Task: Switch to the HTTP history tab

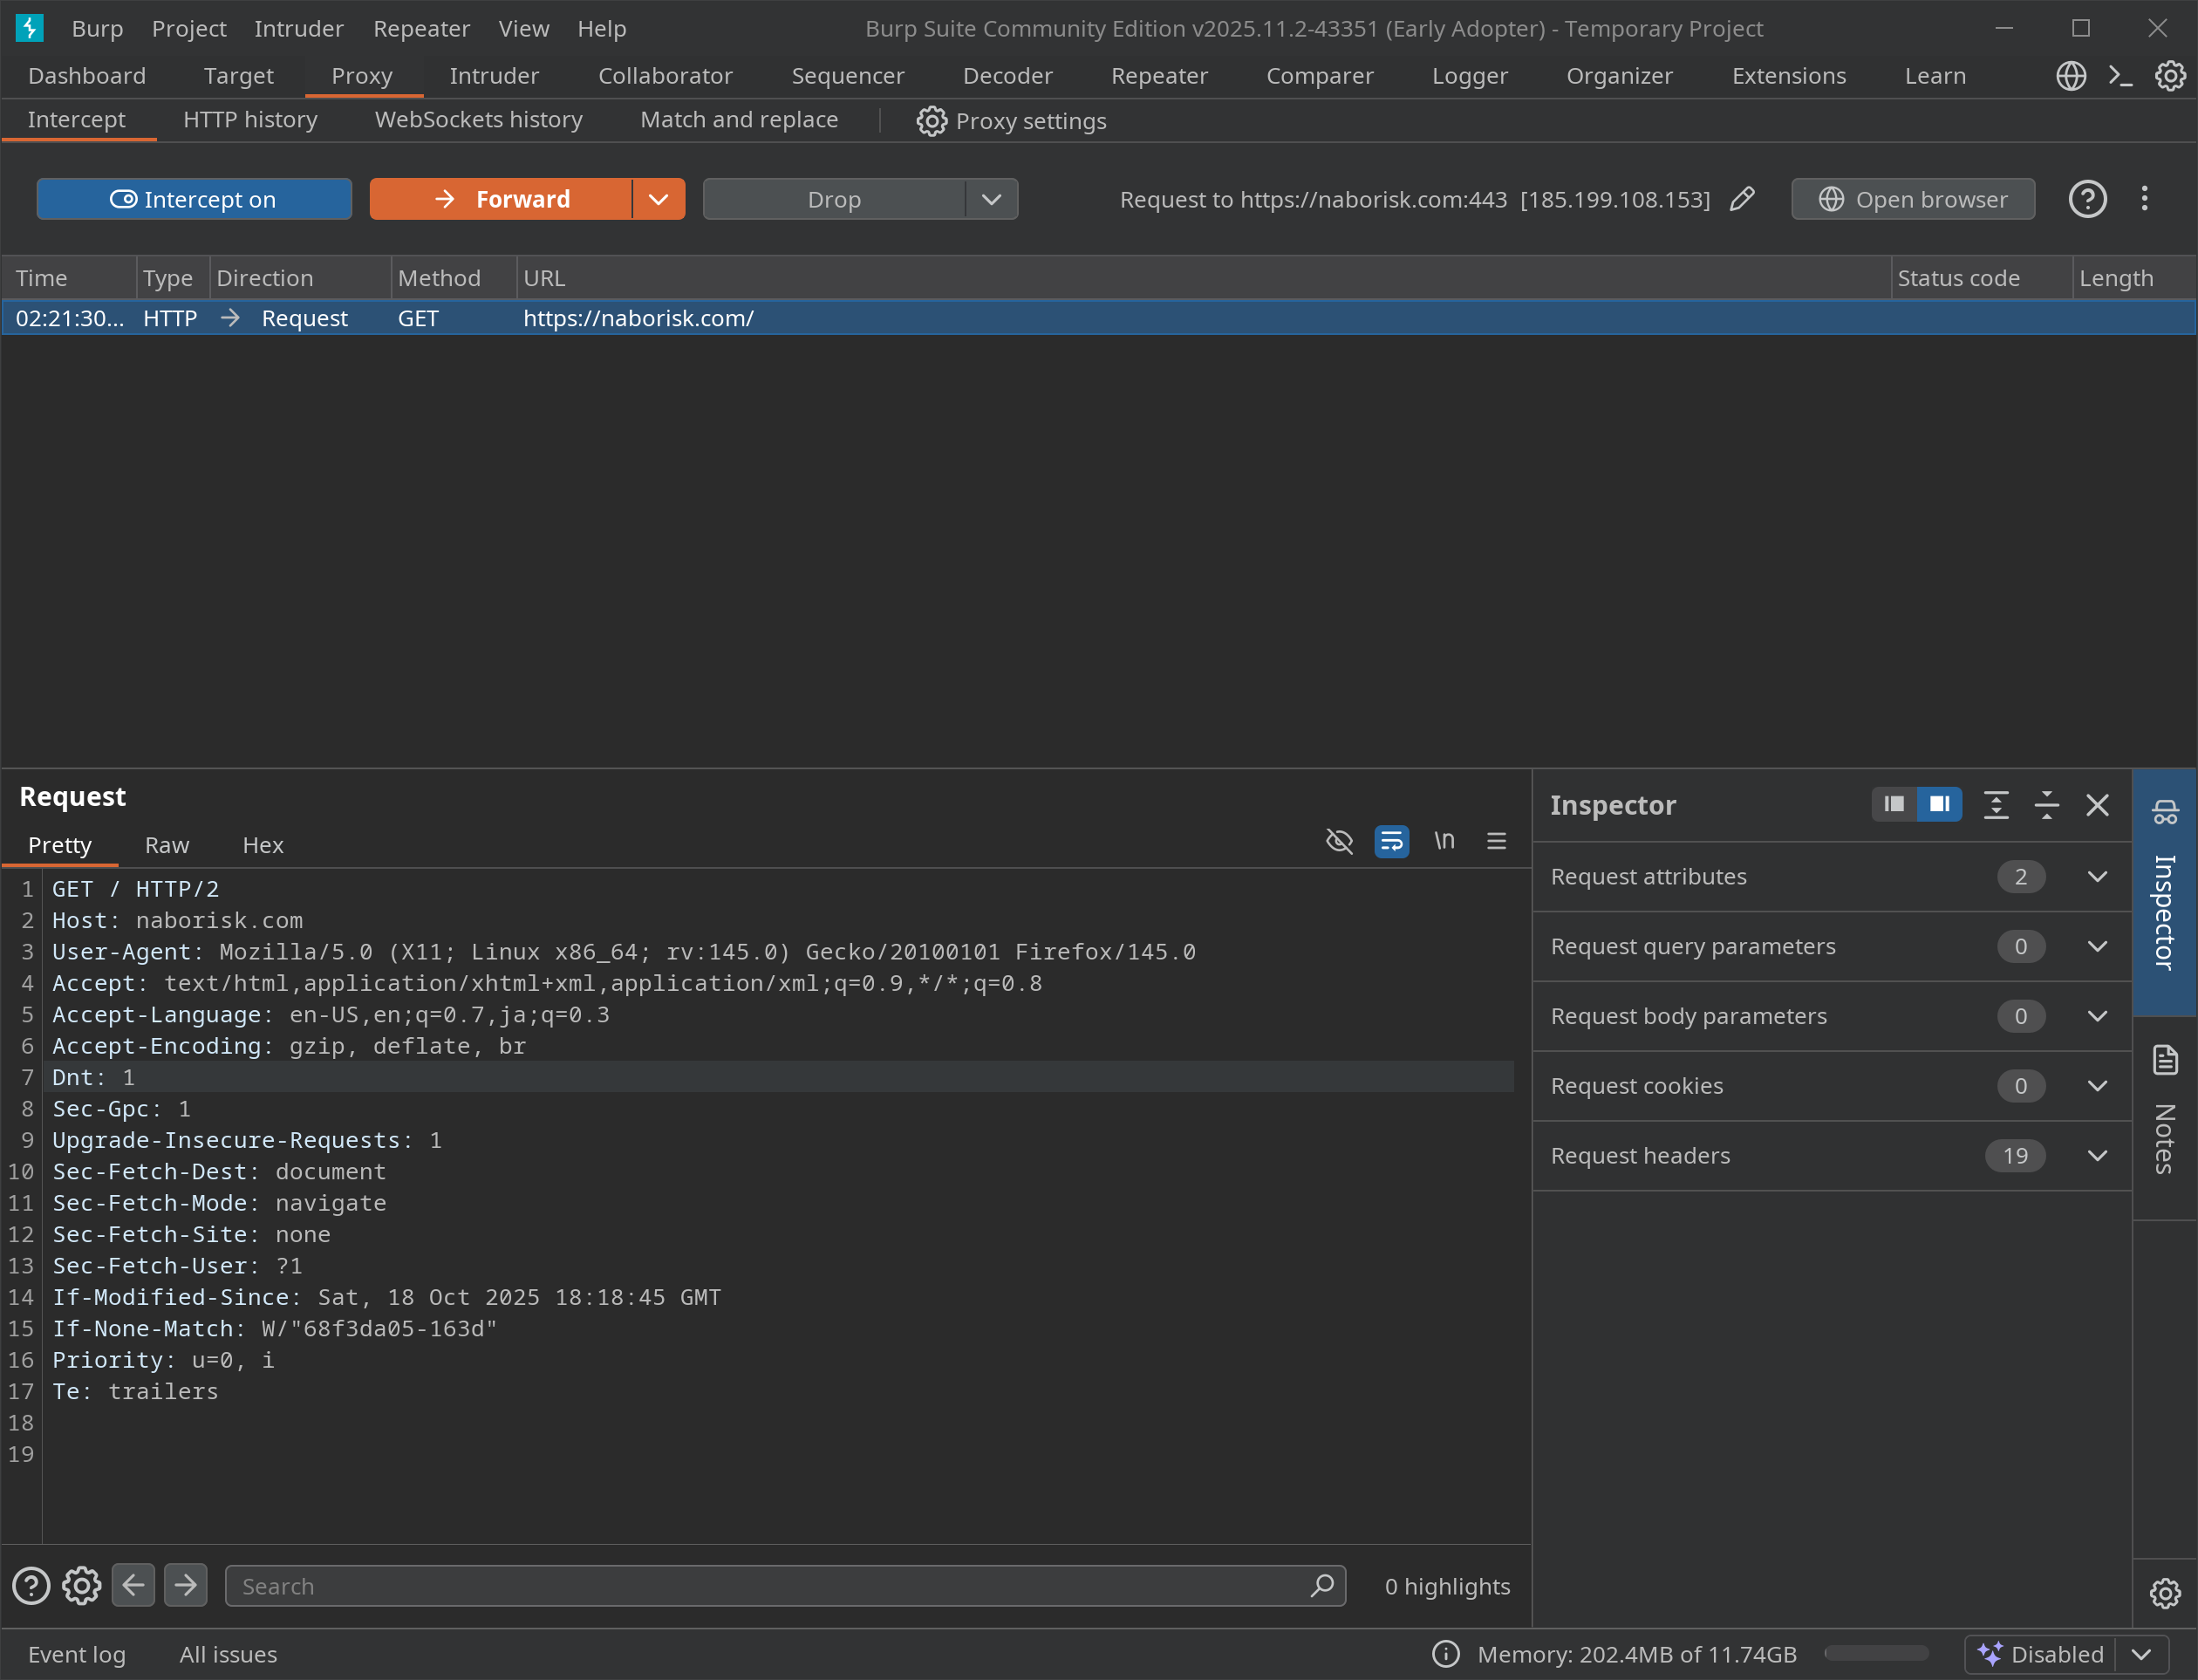Action: point(250,120)
